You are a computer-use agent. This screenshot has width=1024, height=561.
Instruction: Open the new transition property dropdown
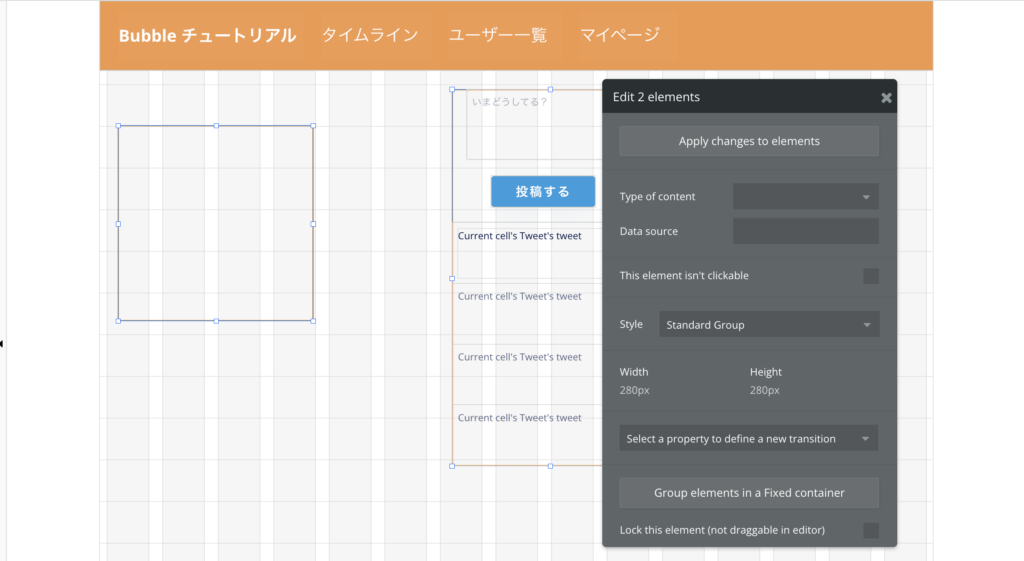[748, 439]
